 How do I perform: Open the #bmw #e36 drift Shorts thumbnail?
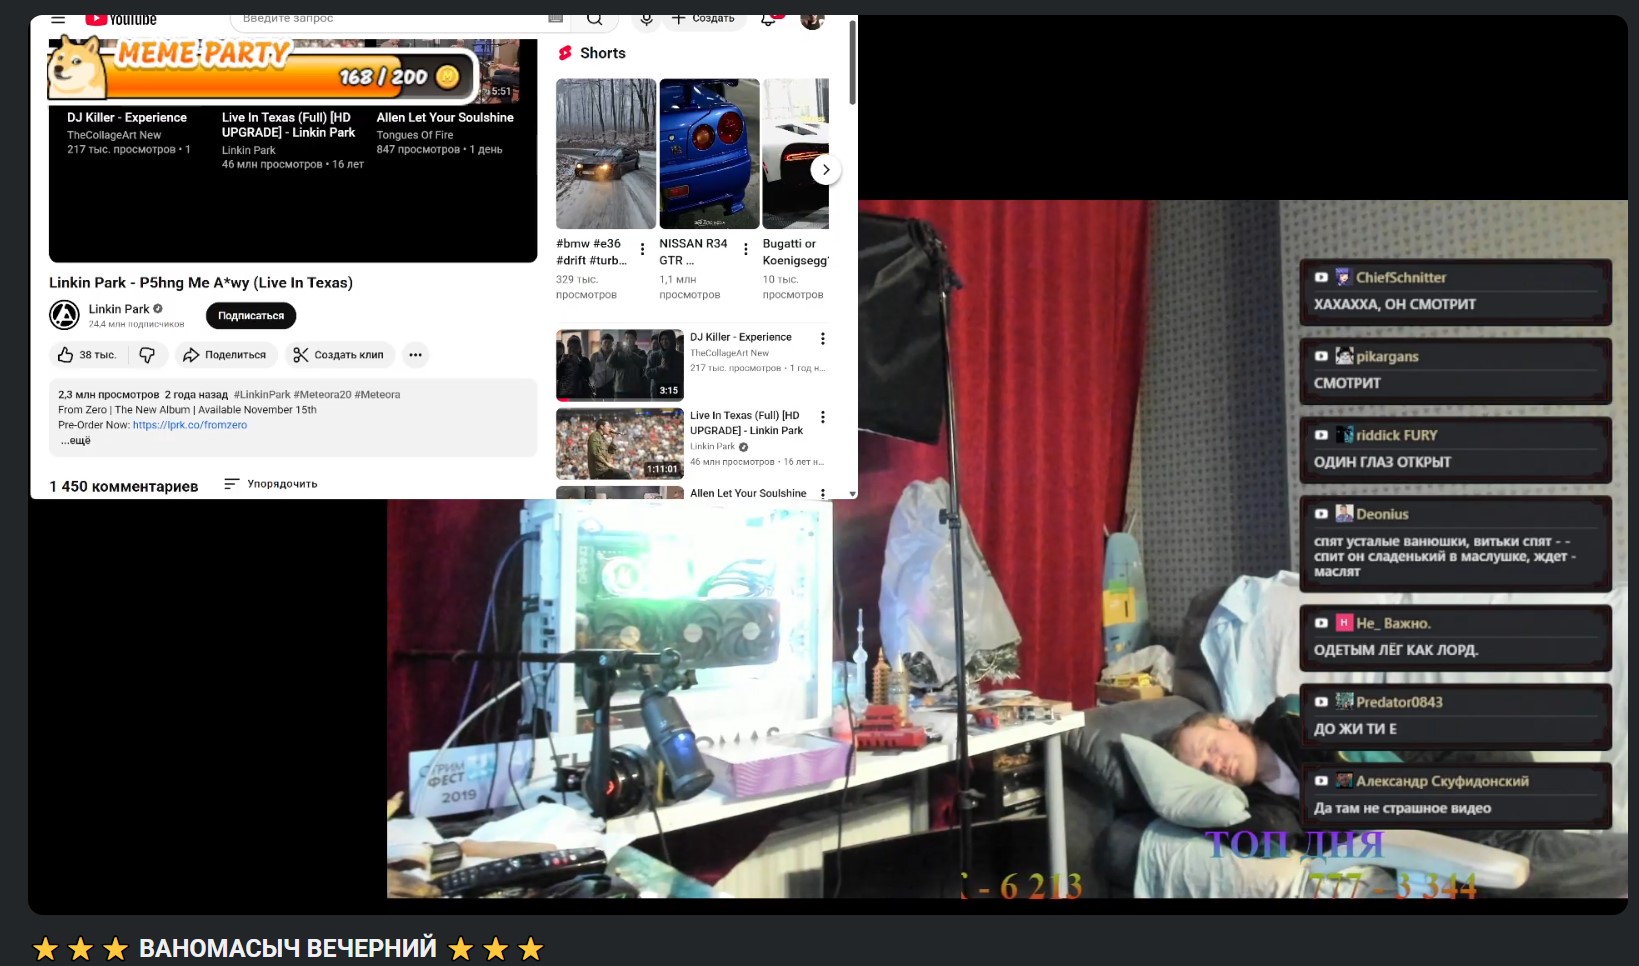pos(606,154)
